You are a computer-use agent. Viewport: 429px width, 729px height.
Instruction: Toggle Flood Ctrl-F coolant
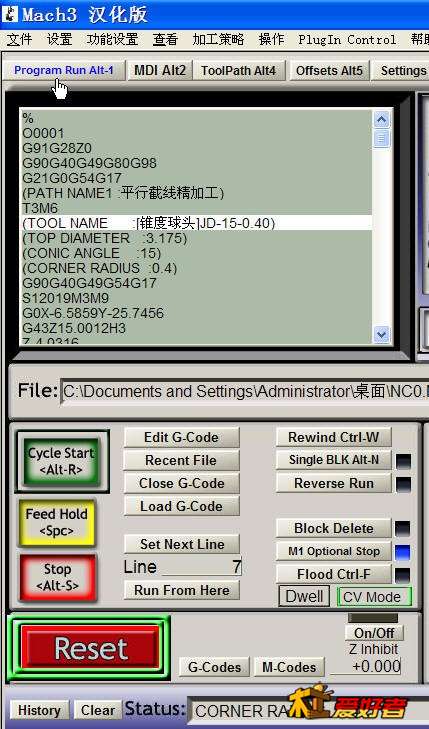334,574
